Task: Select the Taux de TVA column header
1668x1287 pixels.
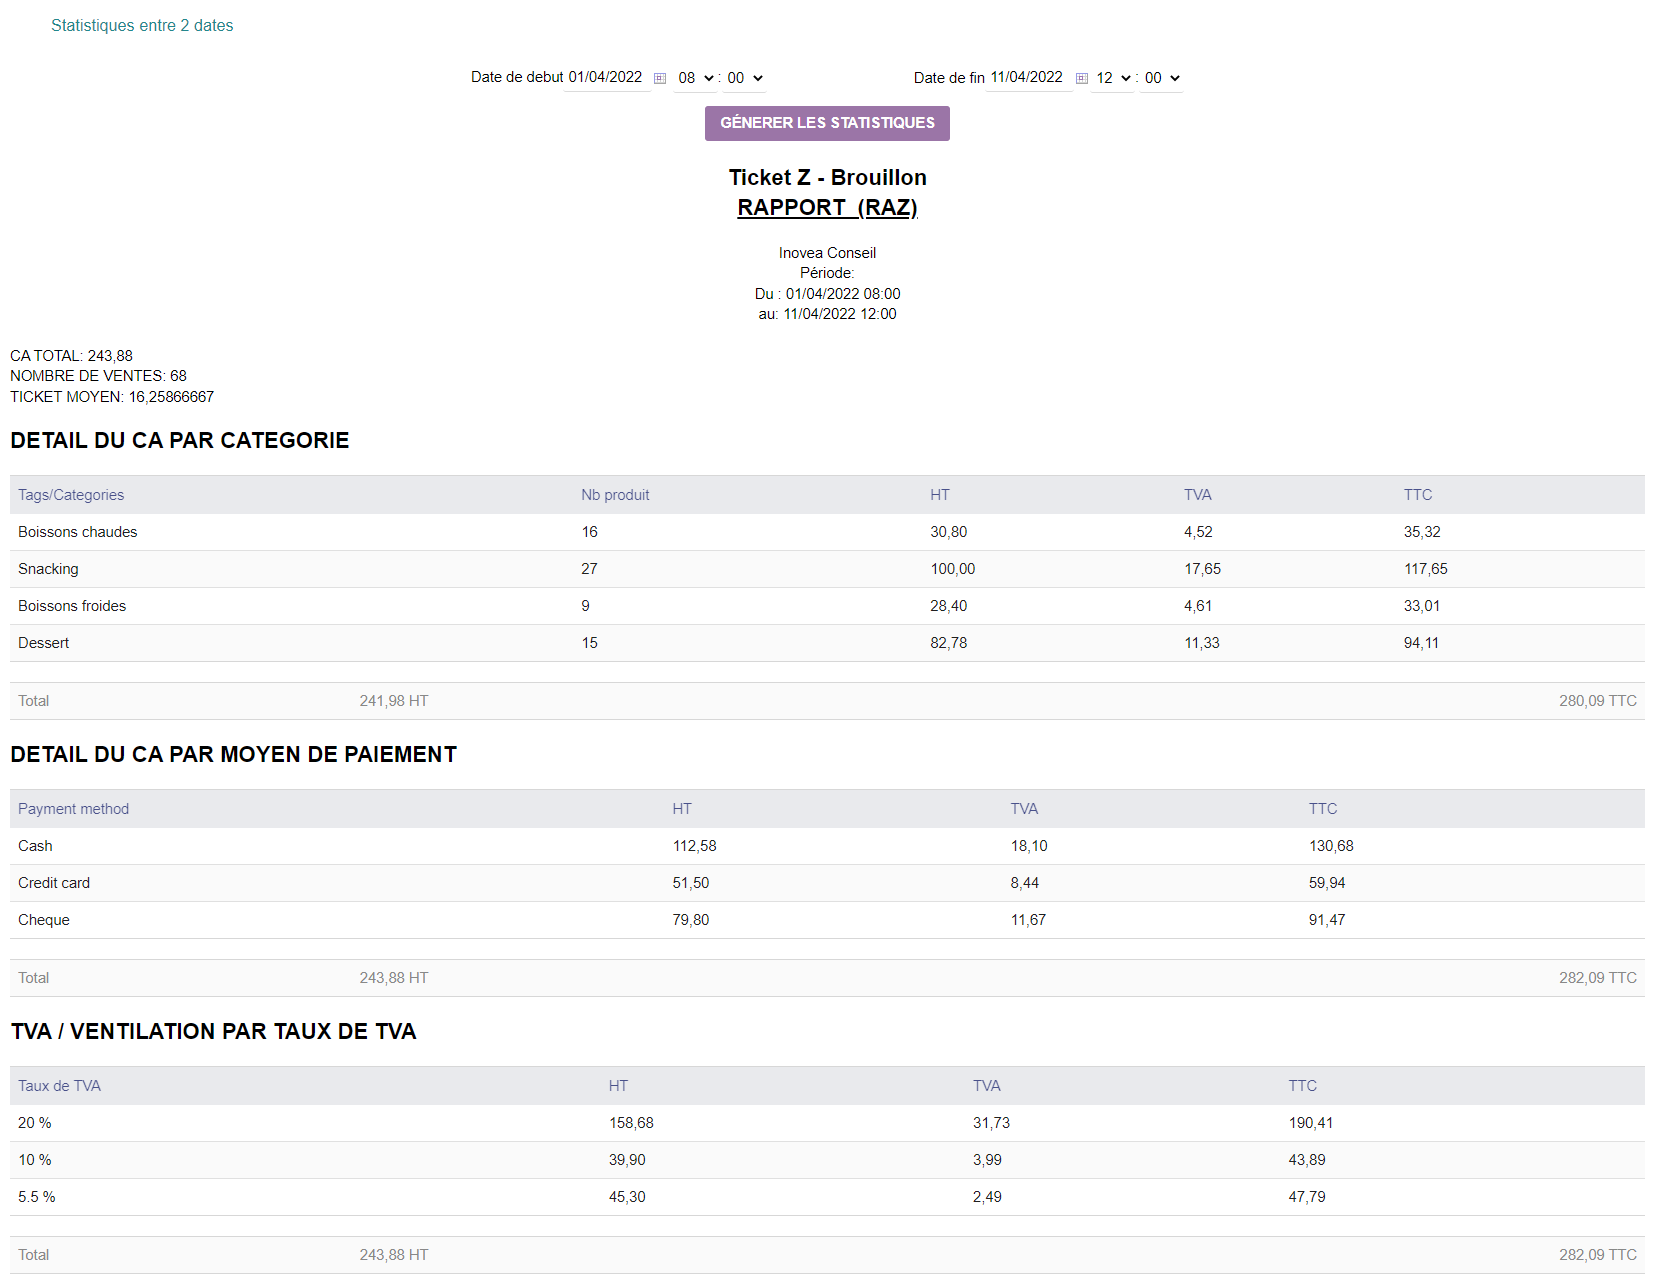Action: (x=59, y=1086)
